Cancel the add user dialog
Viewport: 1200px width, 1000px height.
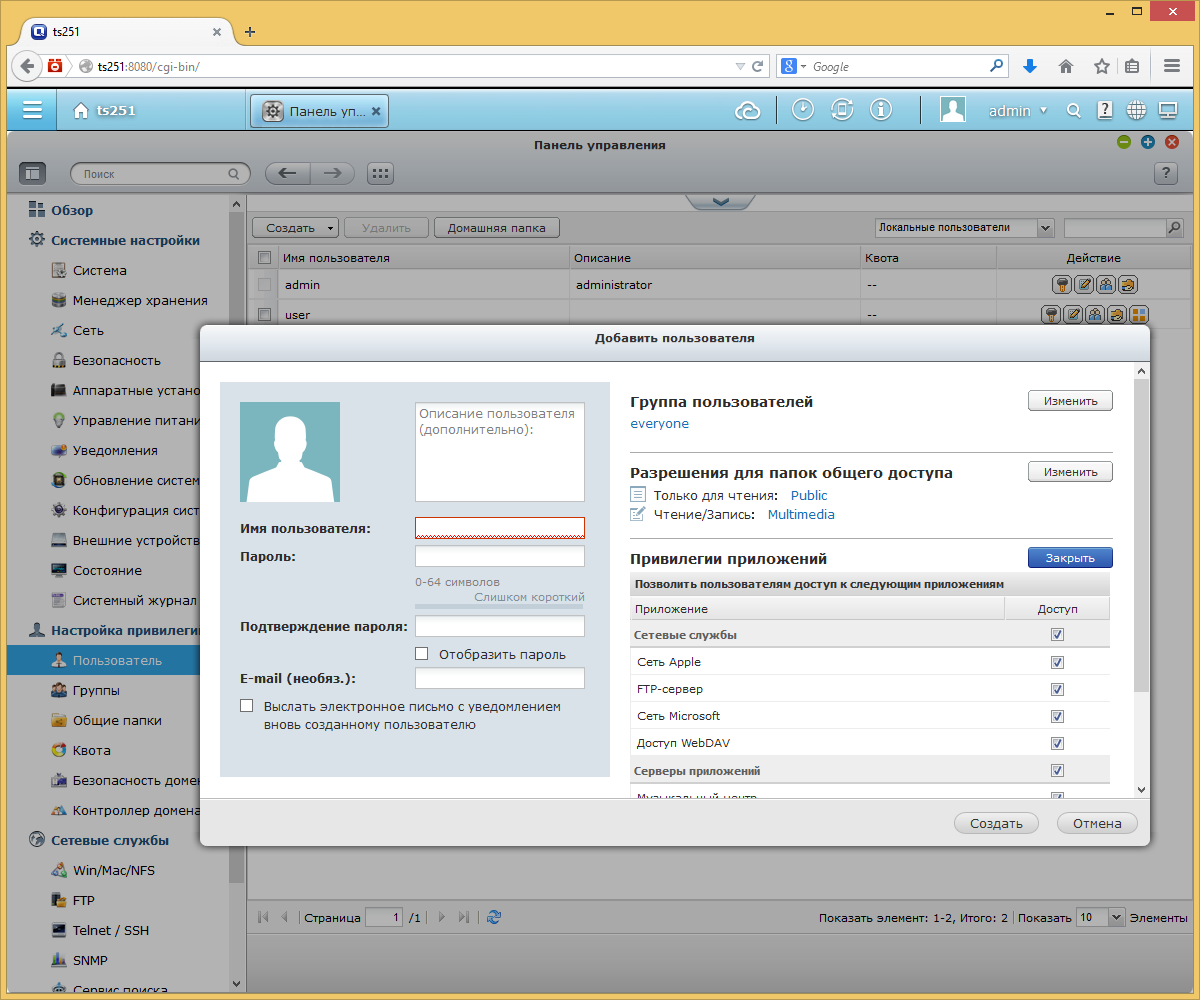1097,823
